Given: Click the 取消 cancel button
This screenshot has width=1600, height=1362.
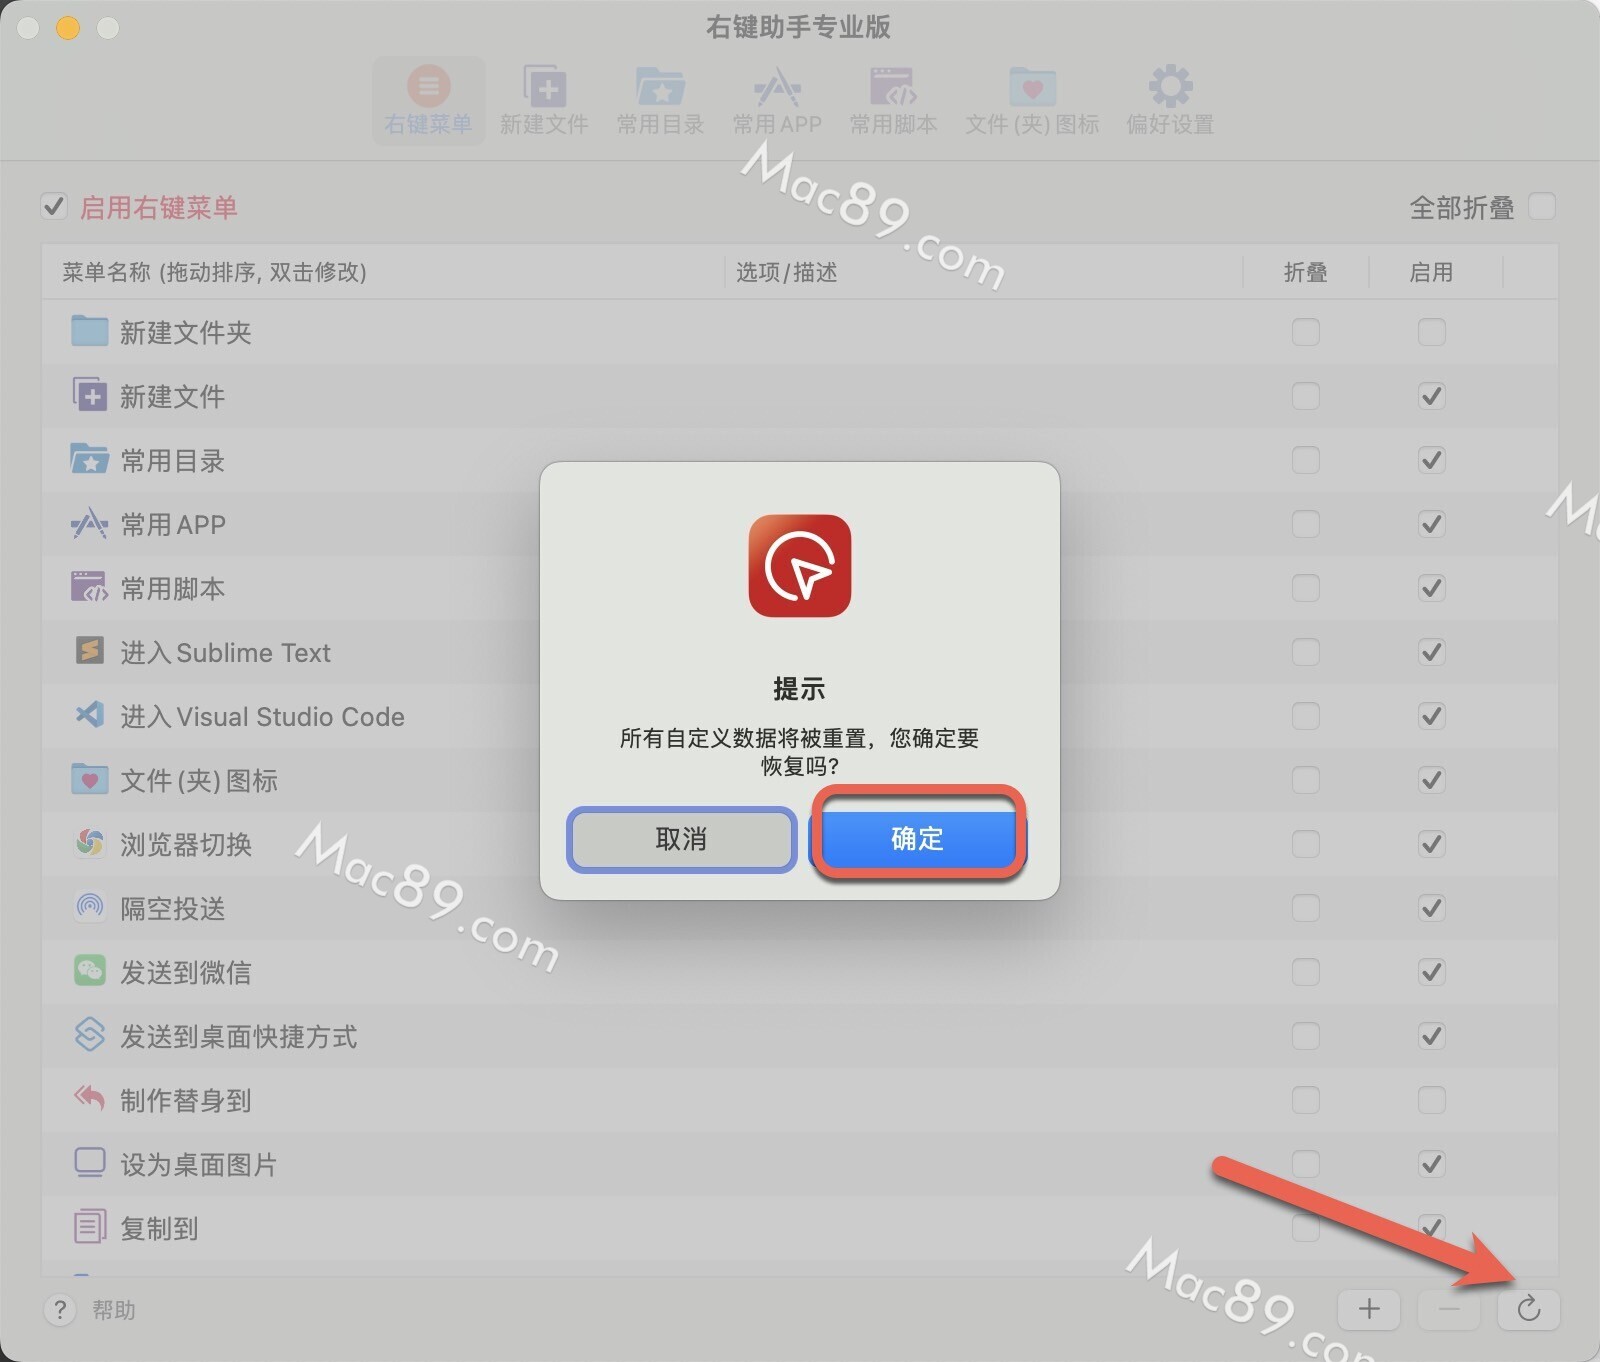Looking at the screenshot, I should click(x=681, y=838).
